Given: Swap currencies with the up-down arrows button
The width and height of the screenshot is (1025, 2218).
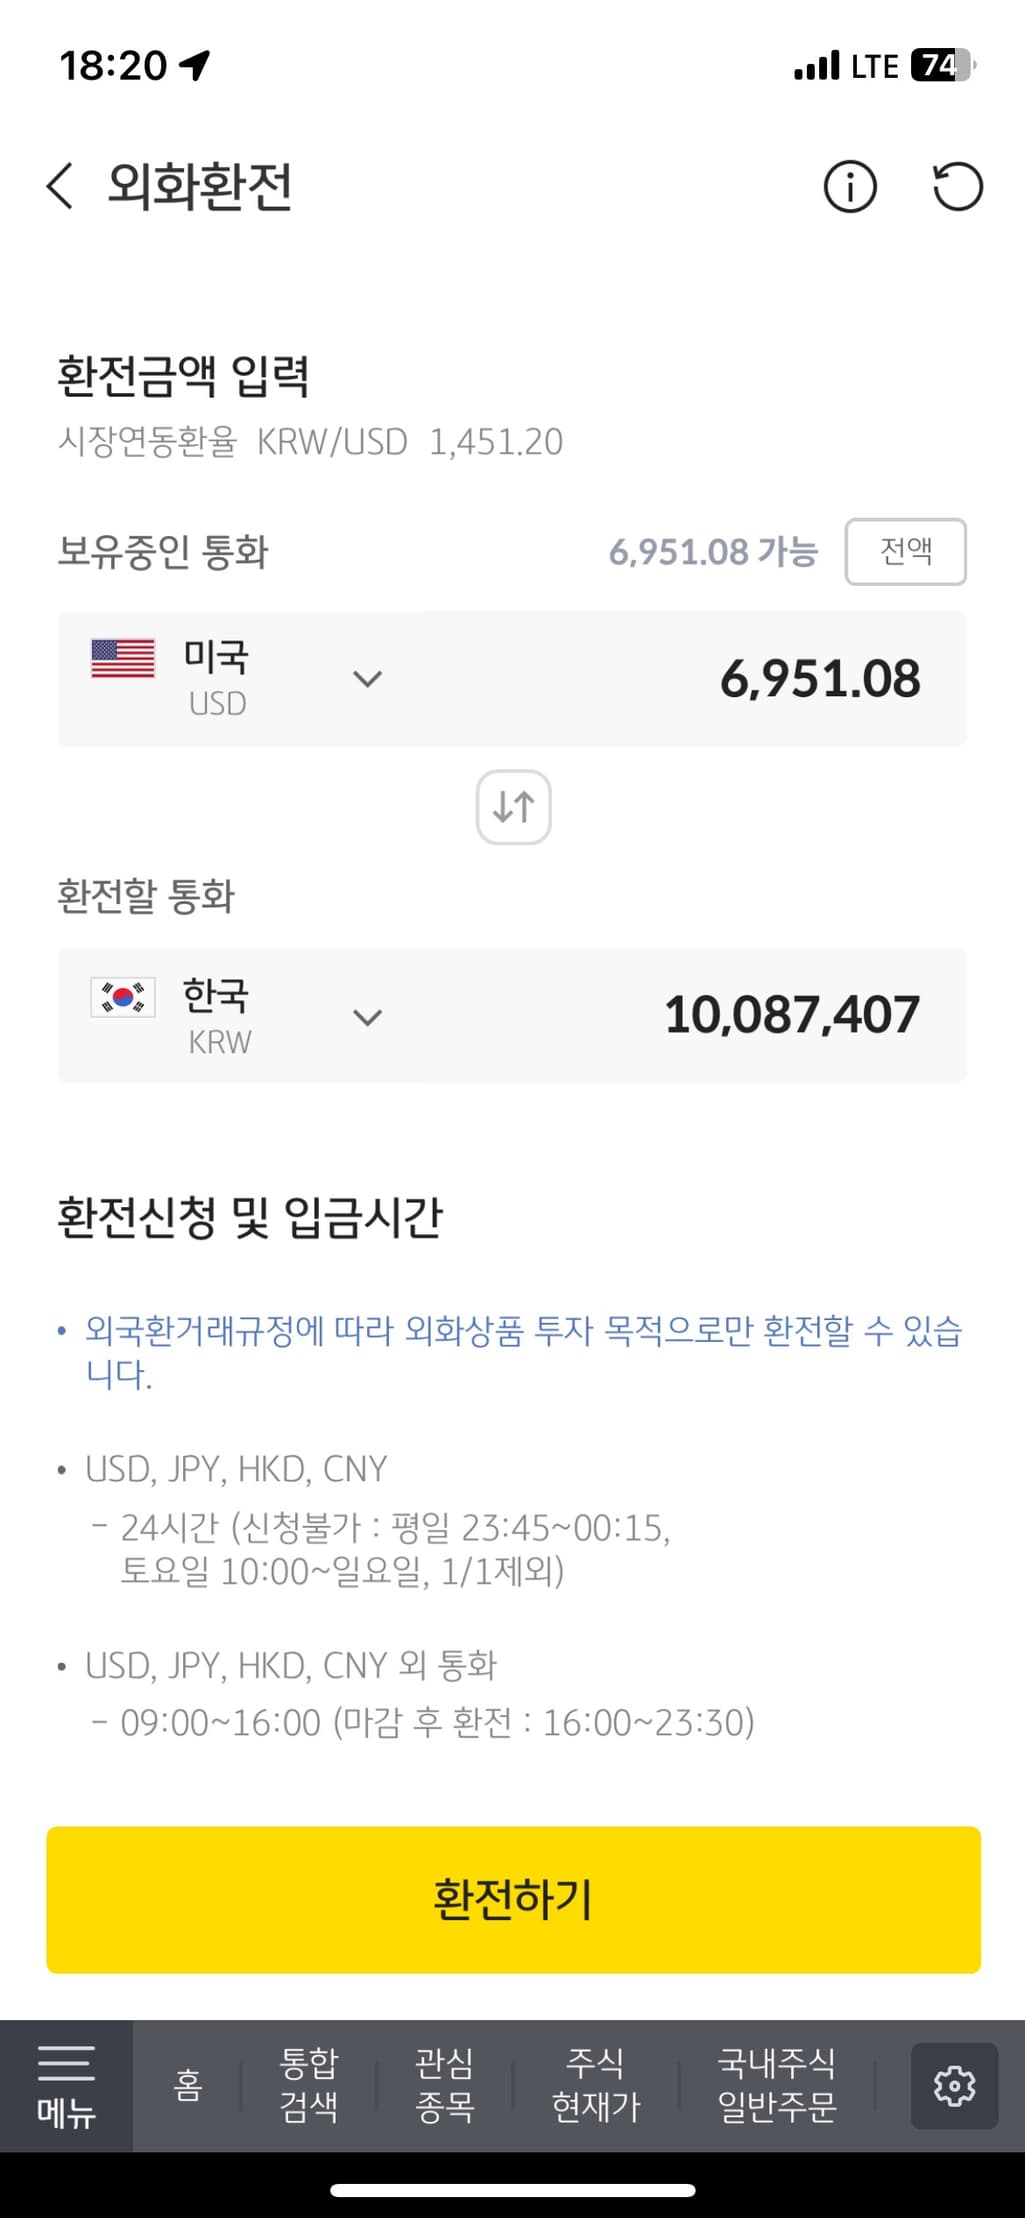Looking at the screenshot, I should pyautogui.click(x=513, y=807).
